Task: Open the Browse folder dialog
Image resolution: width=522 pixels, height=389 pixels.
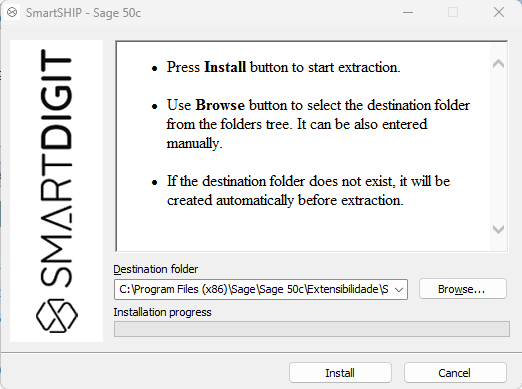Action: pos(463,289)
